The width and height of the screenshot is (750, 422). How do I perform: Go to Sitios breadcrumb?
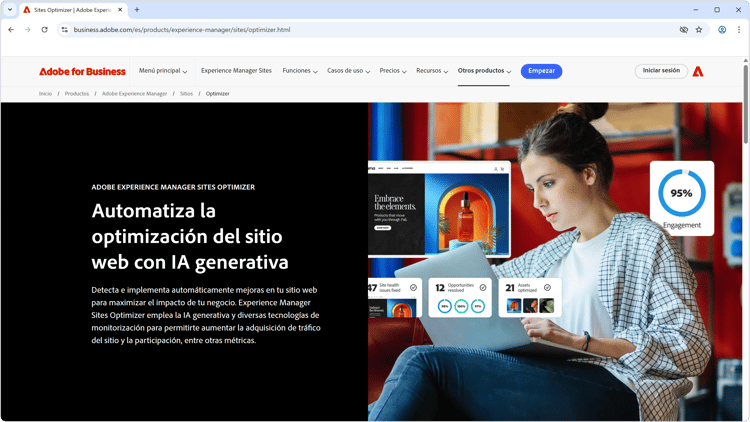pos(187,94)
